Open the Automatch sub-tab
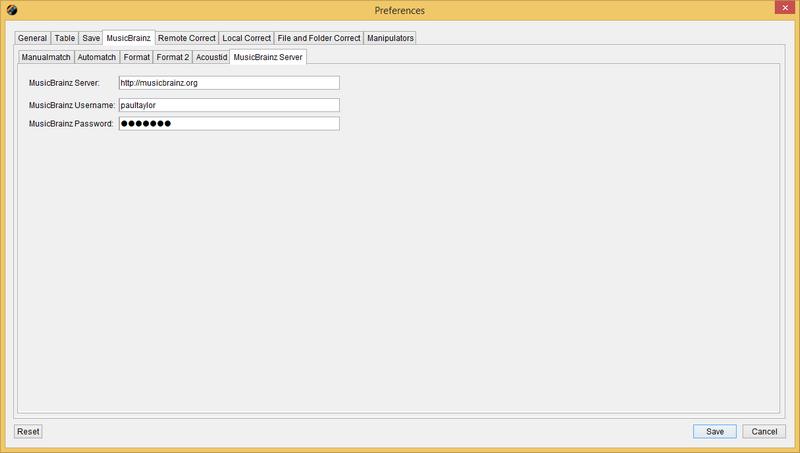The image size is (800, 453). pyautogui.click(x=96, y=57)
